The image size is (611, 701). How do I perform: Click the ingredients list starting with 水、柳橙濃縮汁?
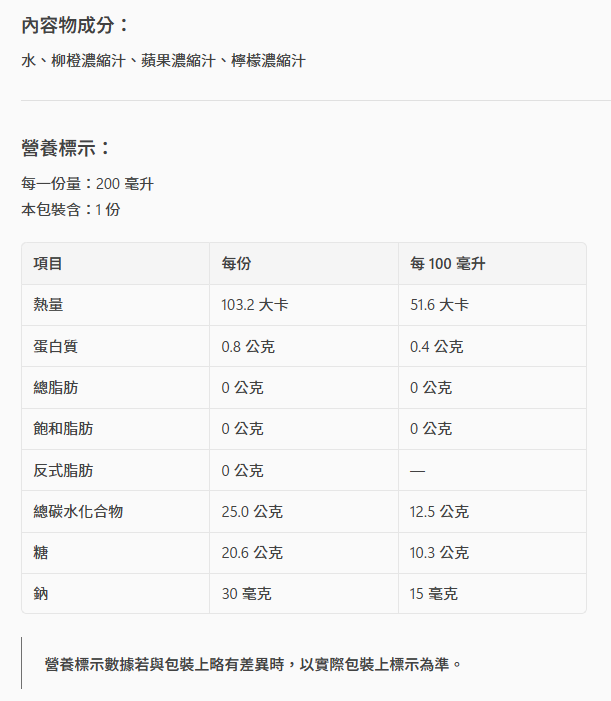(x=163, y=61)
